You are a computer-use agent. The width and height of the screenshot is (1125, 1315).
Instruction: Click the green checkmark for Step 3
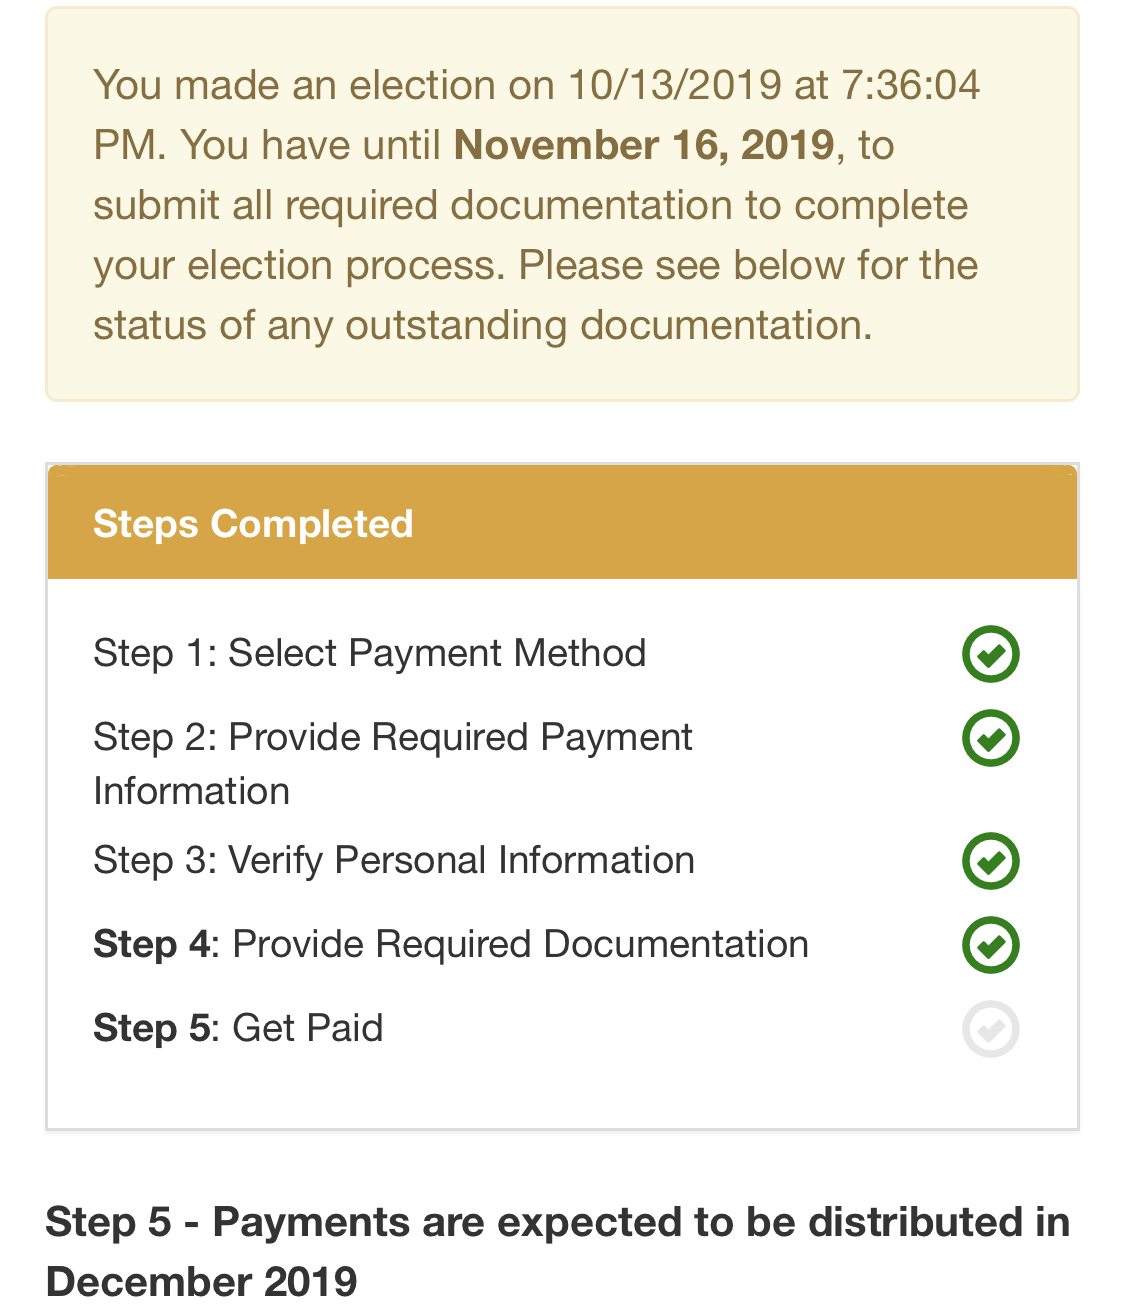[x=990, y=861]
